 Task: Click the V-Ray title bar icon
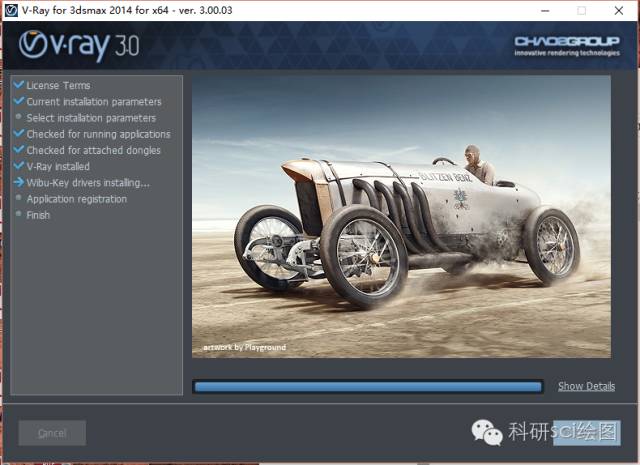(x=11, y=10)
